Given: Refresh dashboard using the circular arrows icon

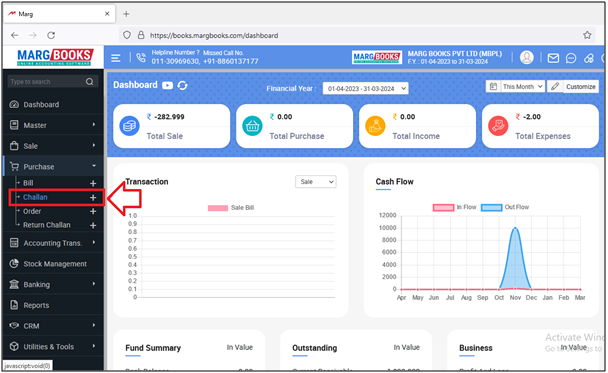Looking at the screenshot, I should [x=182, y=85].
